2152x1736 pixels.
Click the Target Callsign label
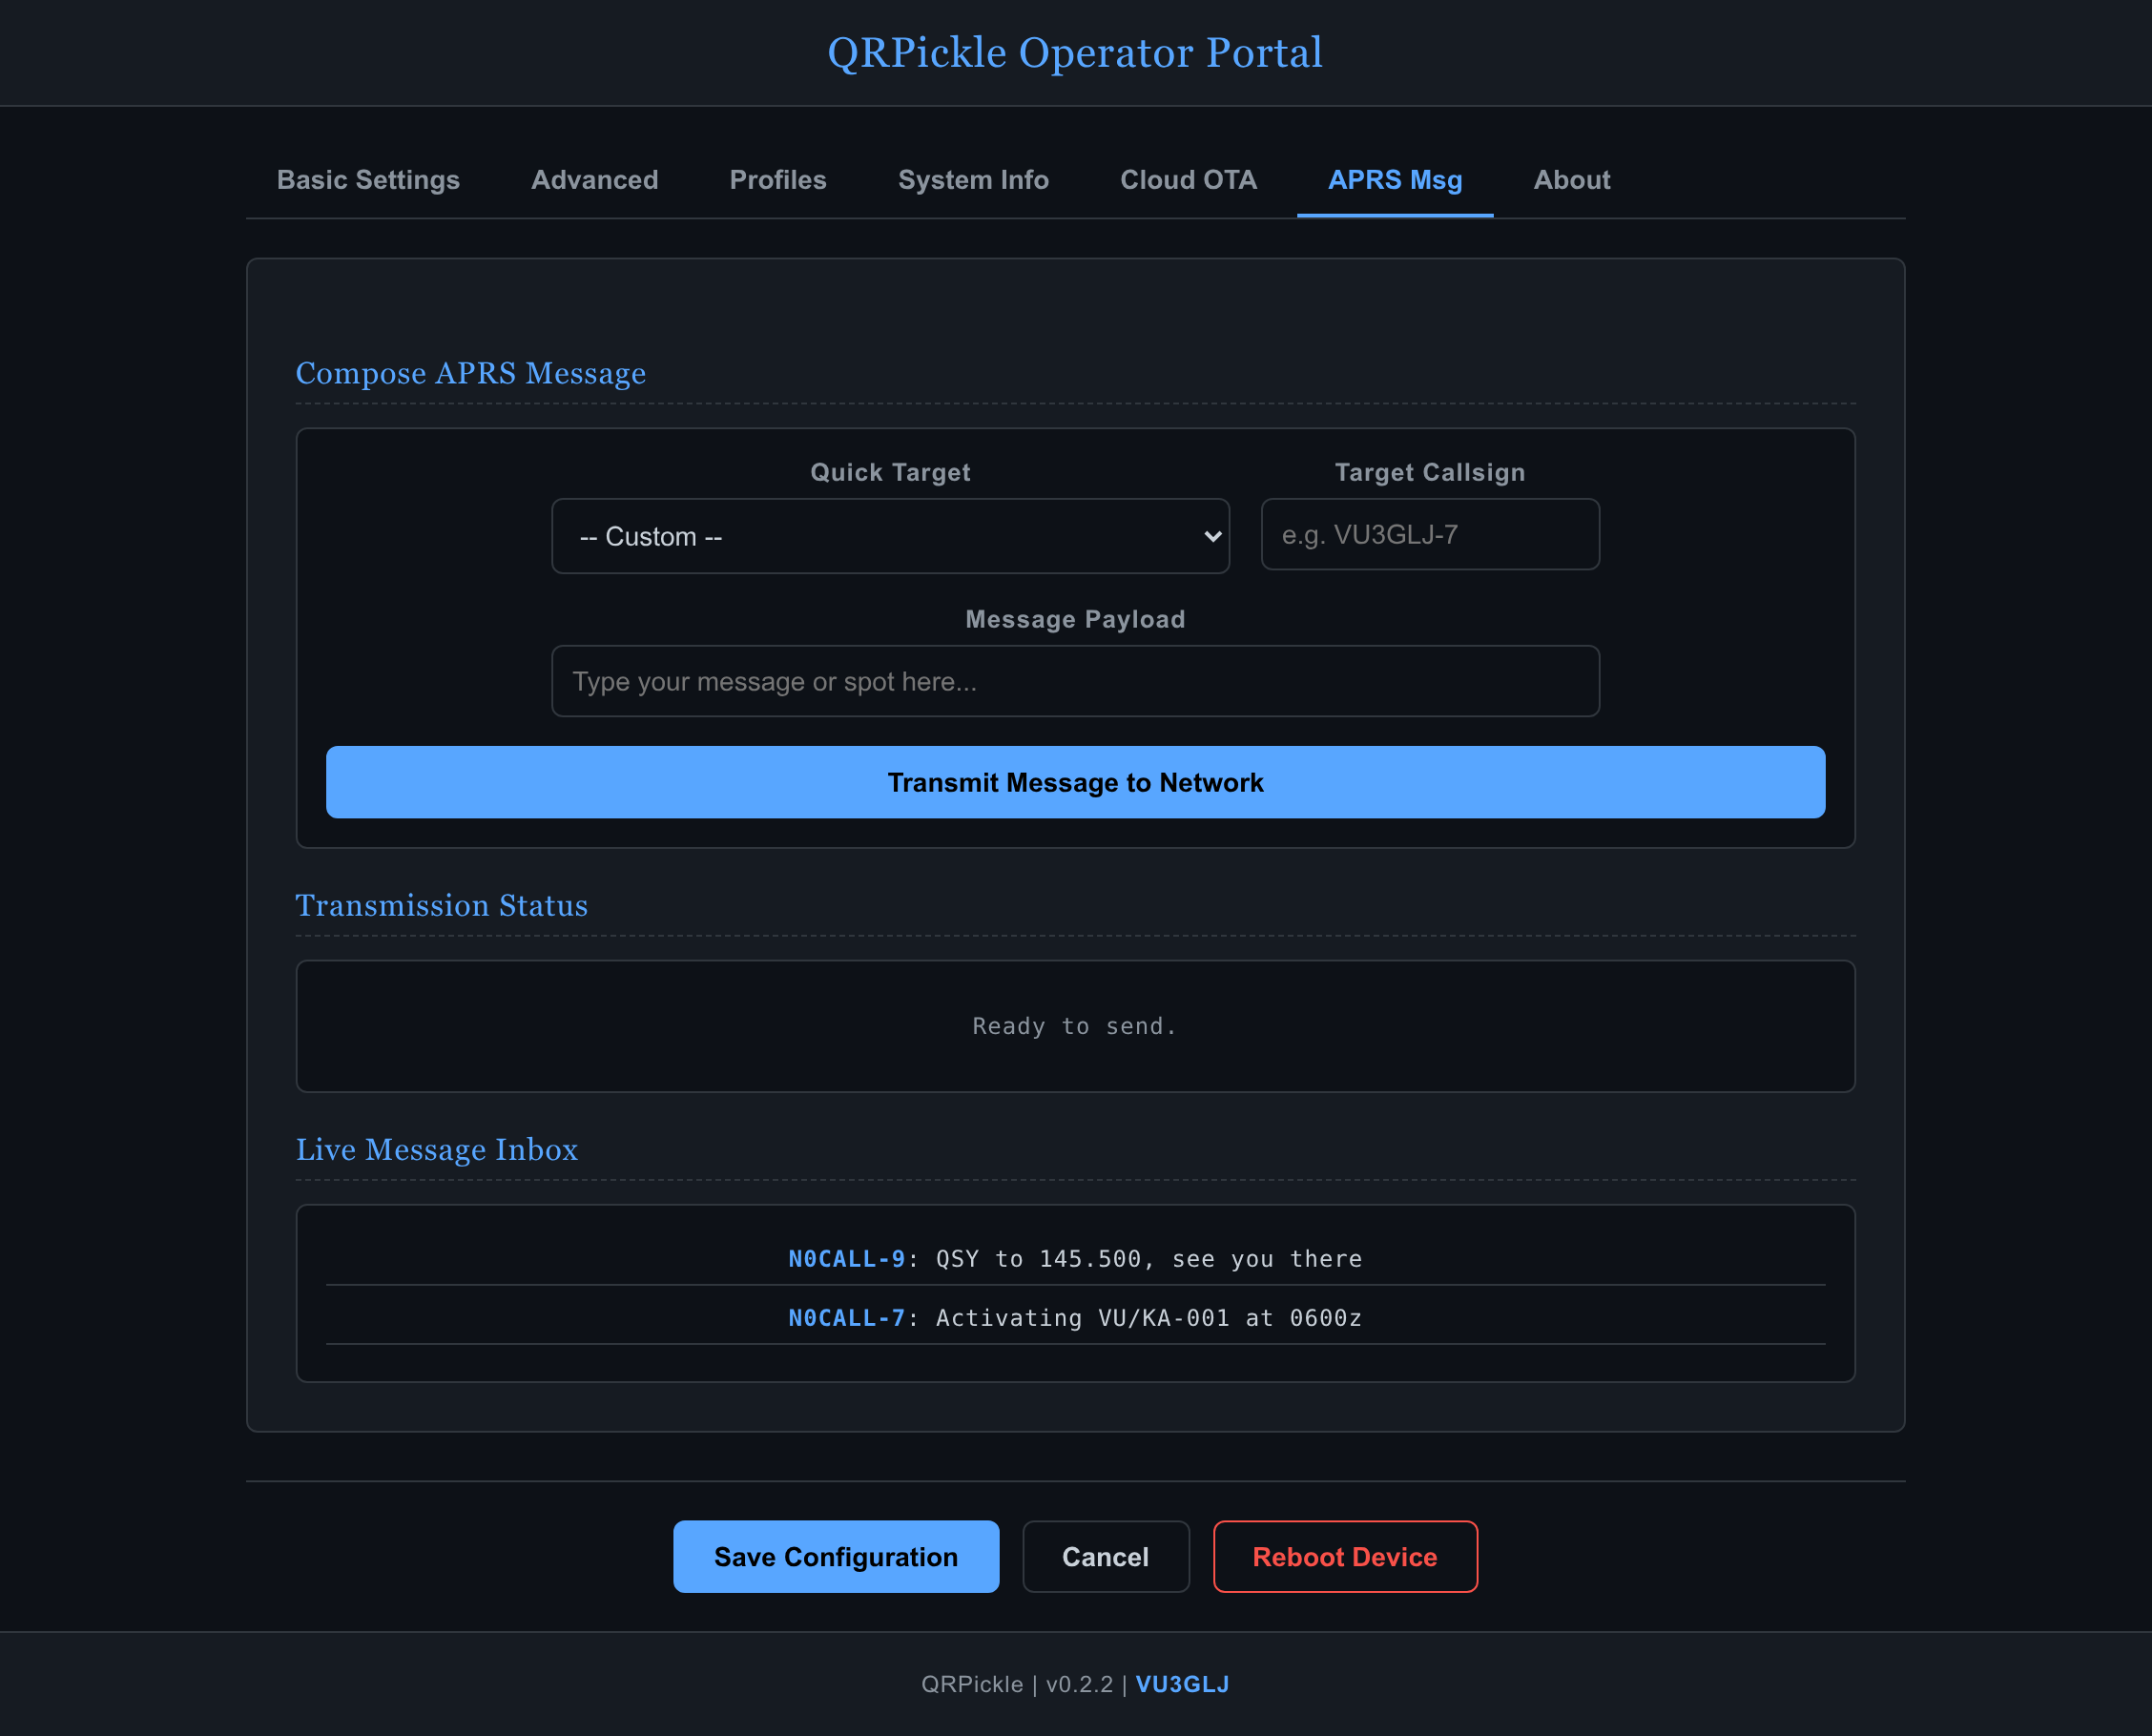pyautogui.click(x=1430, y=472)
